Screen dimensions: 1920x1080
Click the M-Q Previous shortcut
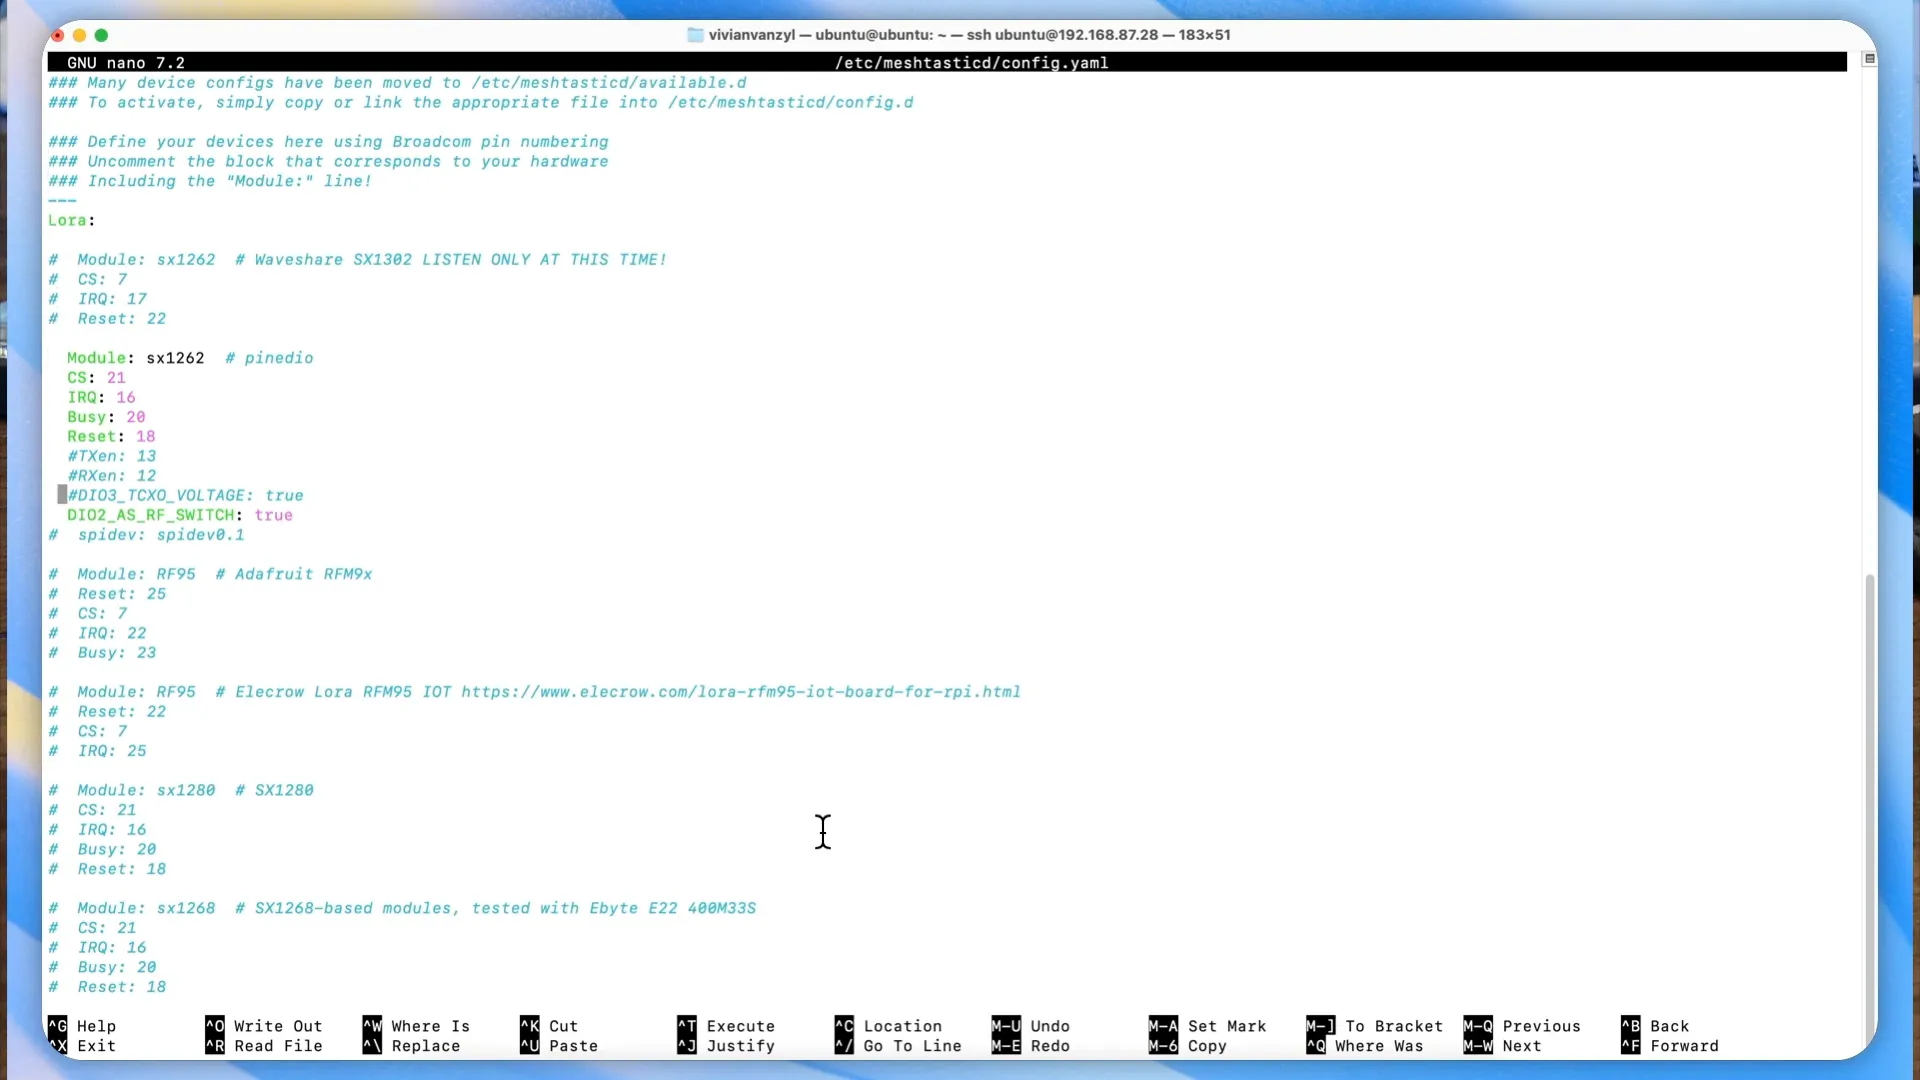(x=1522, y=1026)
